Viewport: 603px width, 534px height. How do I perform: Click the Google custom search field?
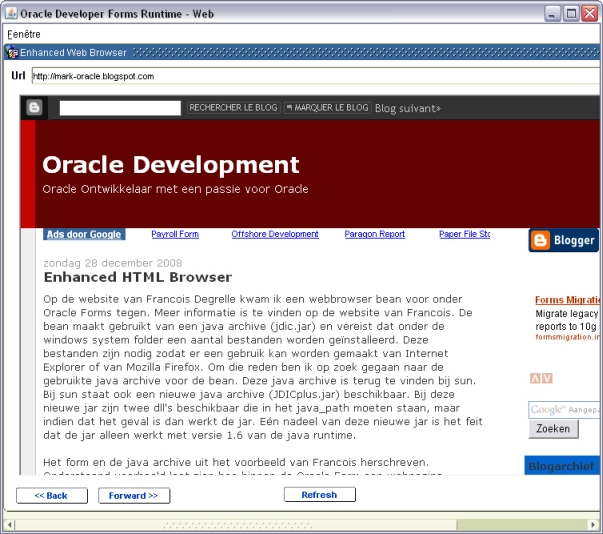click(x=564, y=410)
